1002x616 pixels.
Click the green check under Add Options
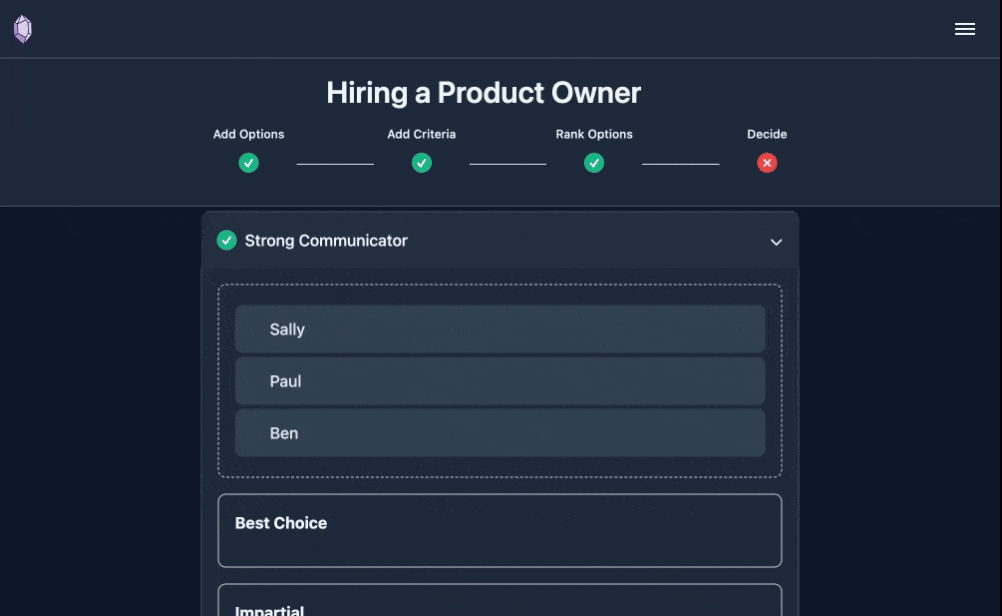pos(249,163)
